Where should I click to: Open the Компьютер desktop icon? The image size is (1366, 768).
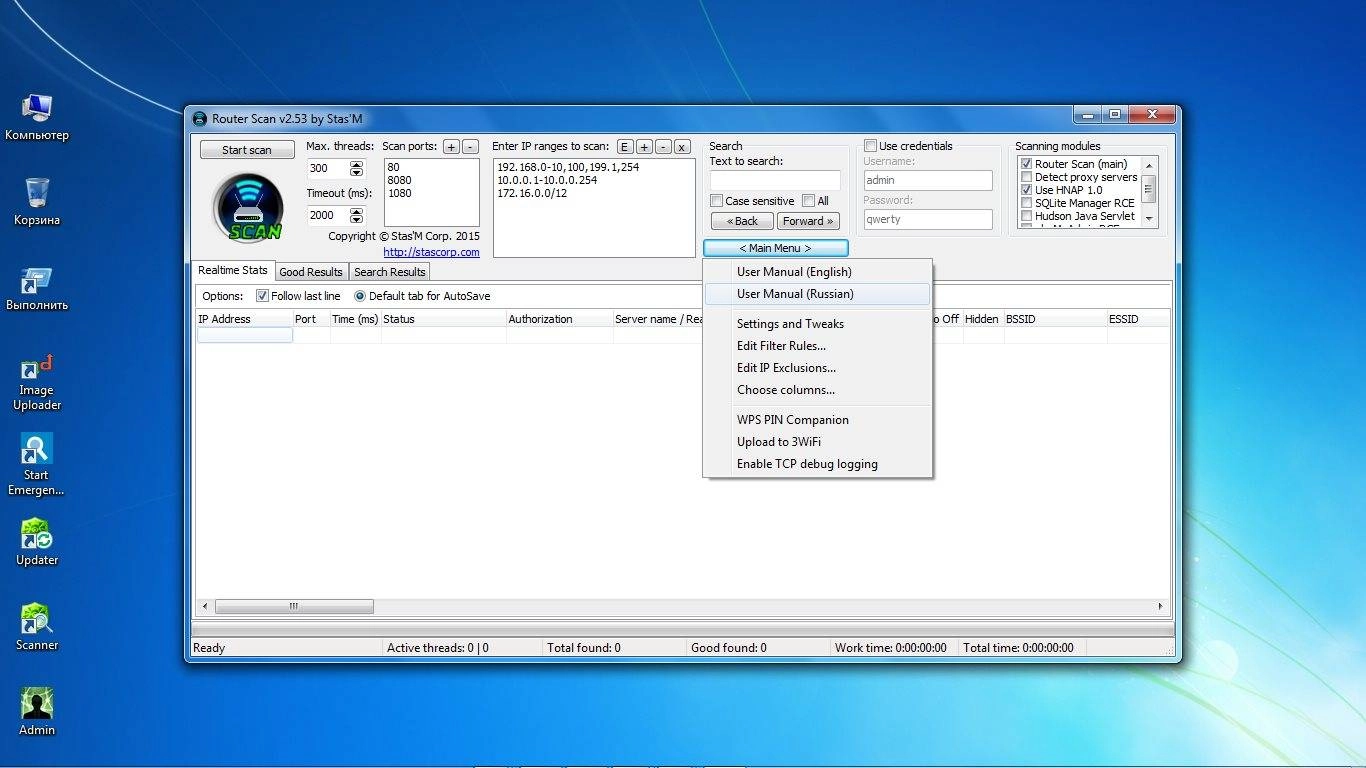click(37, 117)
